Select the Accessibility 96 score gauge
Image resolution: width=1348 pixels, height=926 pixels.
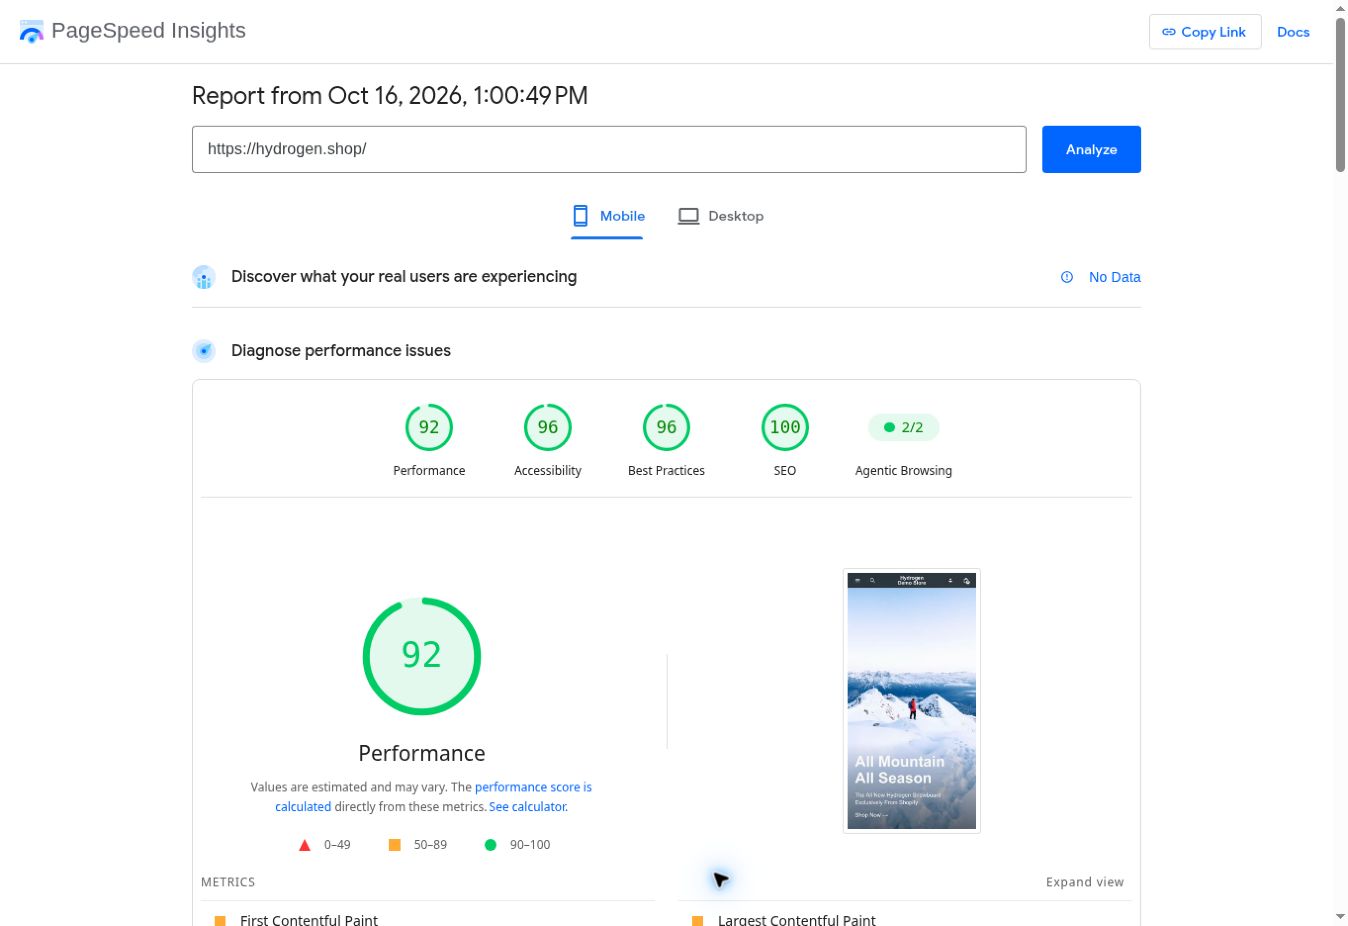click(548, 427)
